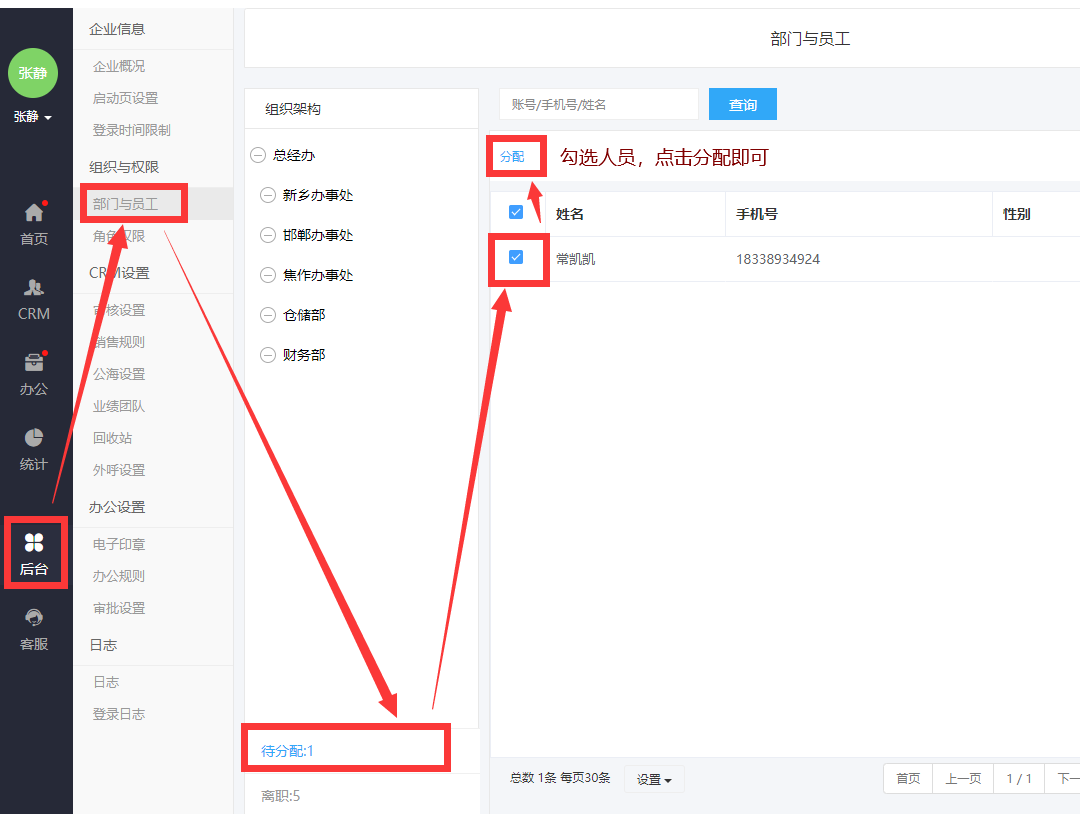Screen dimensions: 1080x814
Task: Uncheck the checkbox for 常凯凯
Action: [516, 258]
